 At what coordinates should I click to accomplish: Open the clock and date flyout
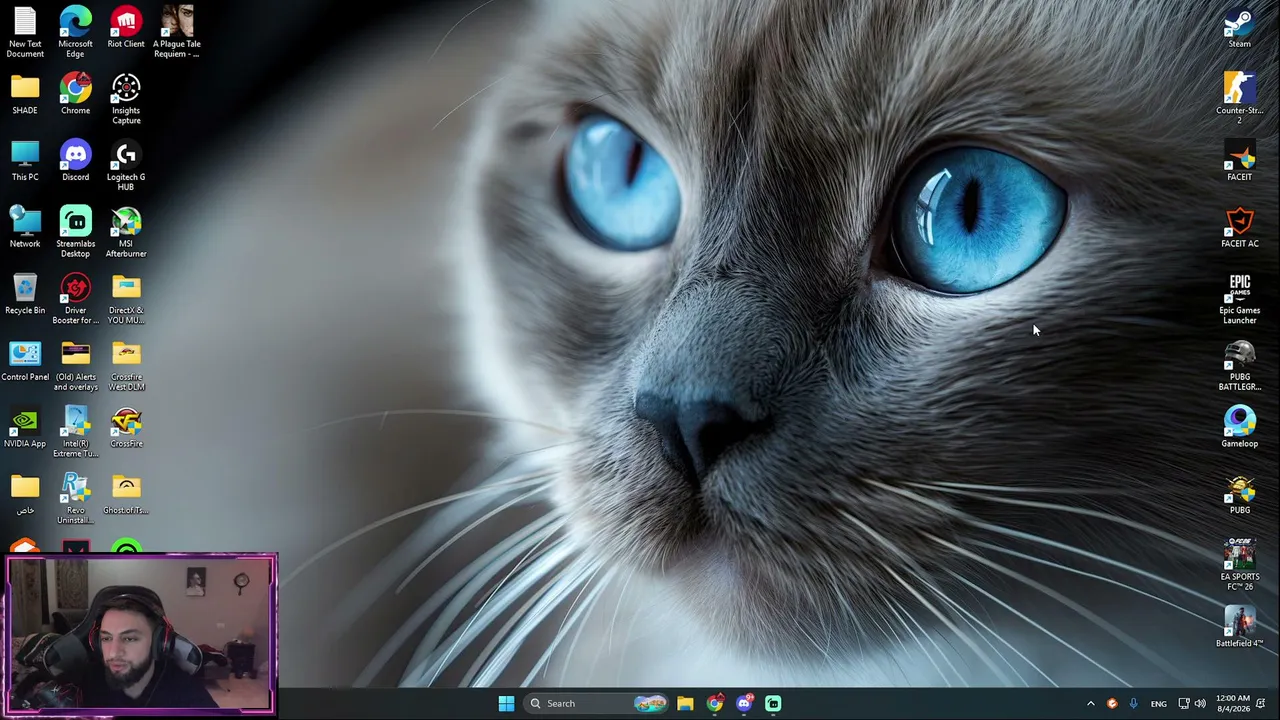[x=1232, y=703]
